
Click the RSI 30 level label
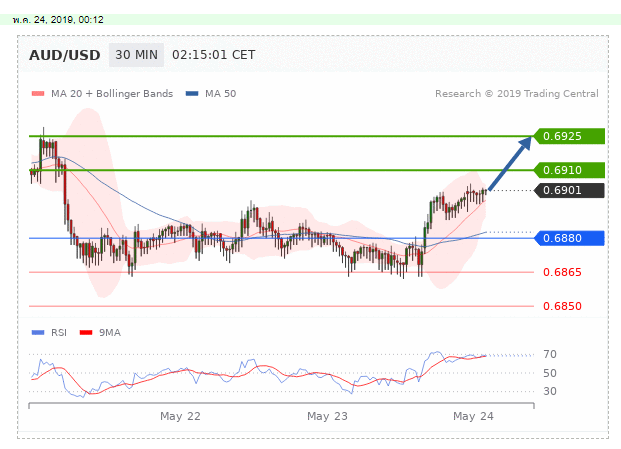(550, 391)
